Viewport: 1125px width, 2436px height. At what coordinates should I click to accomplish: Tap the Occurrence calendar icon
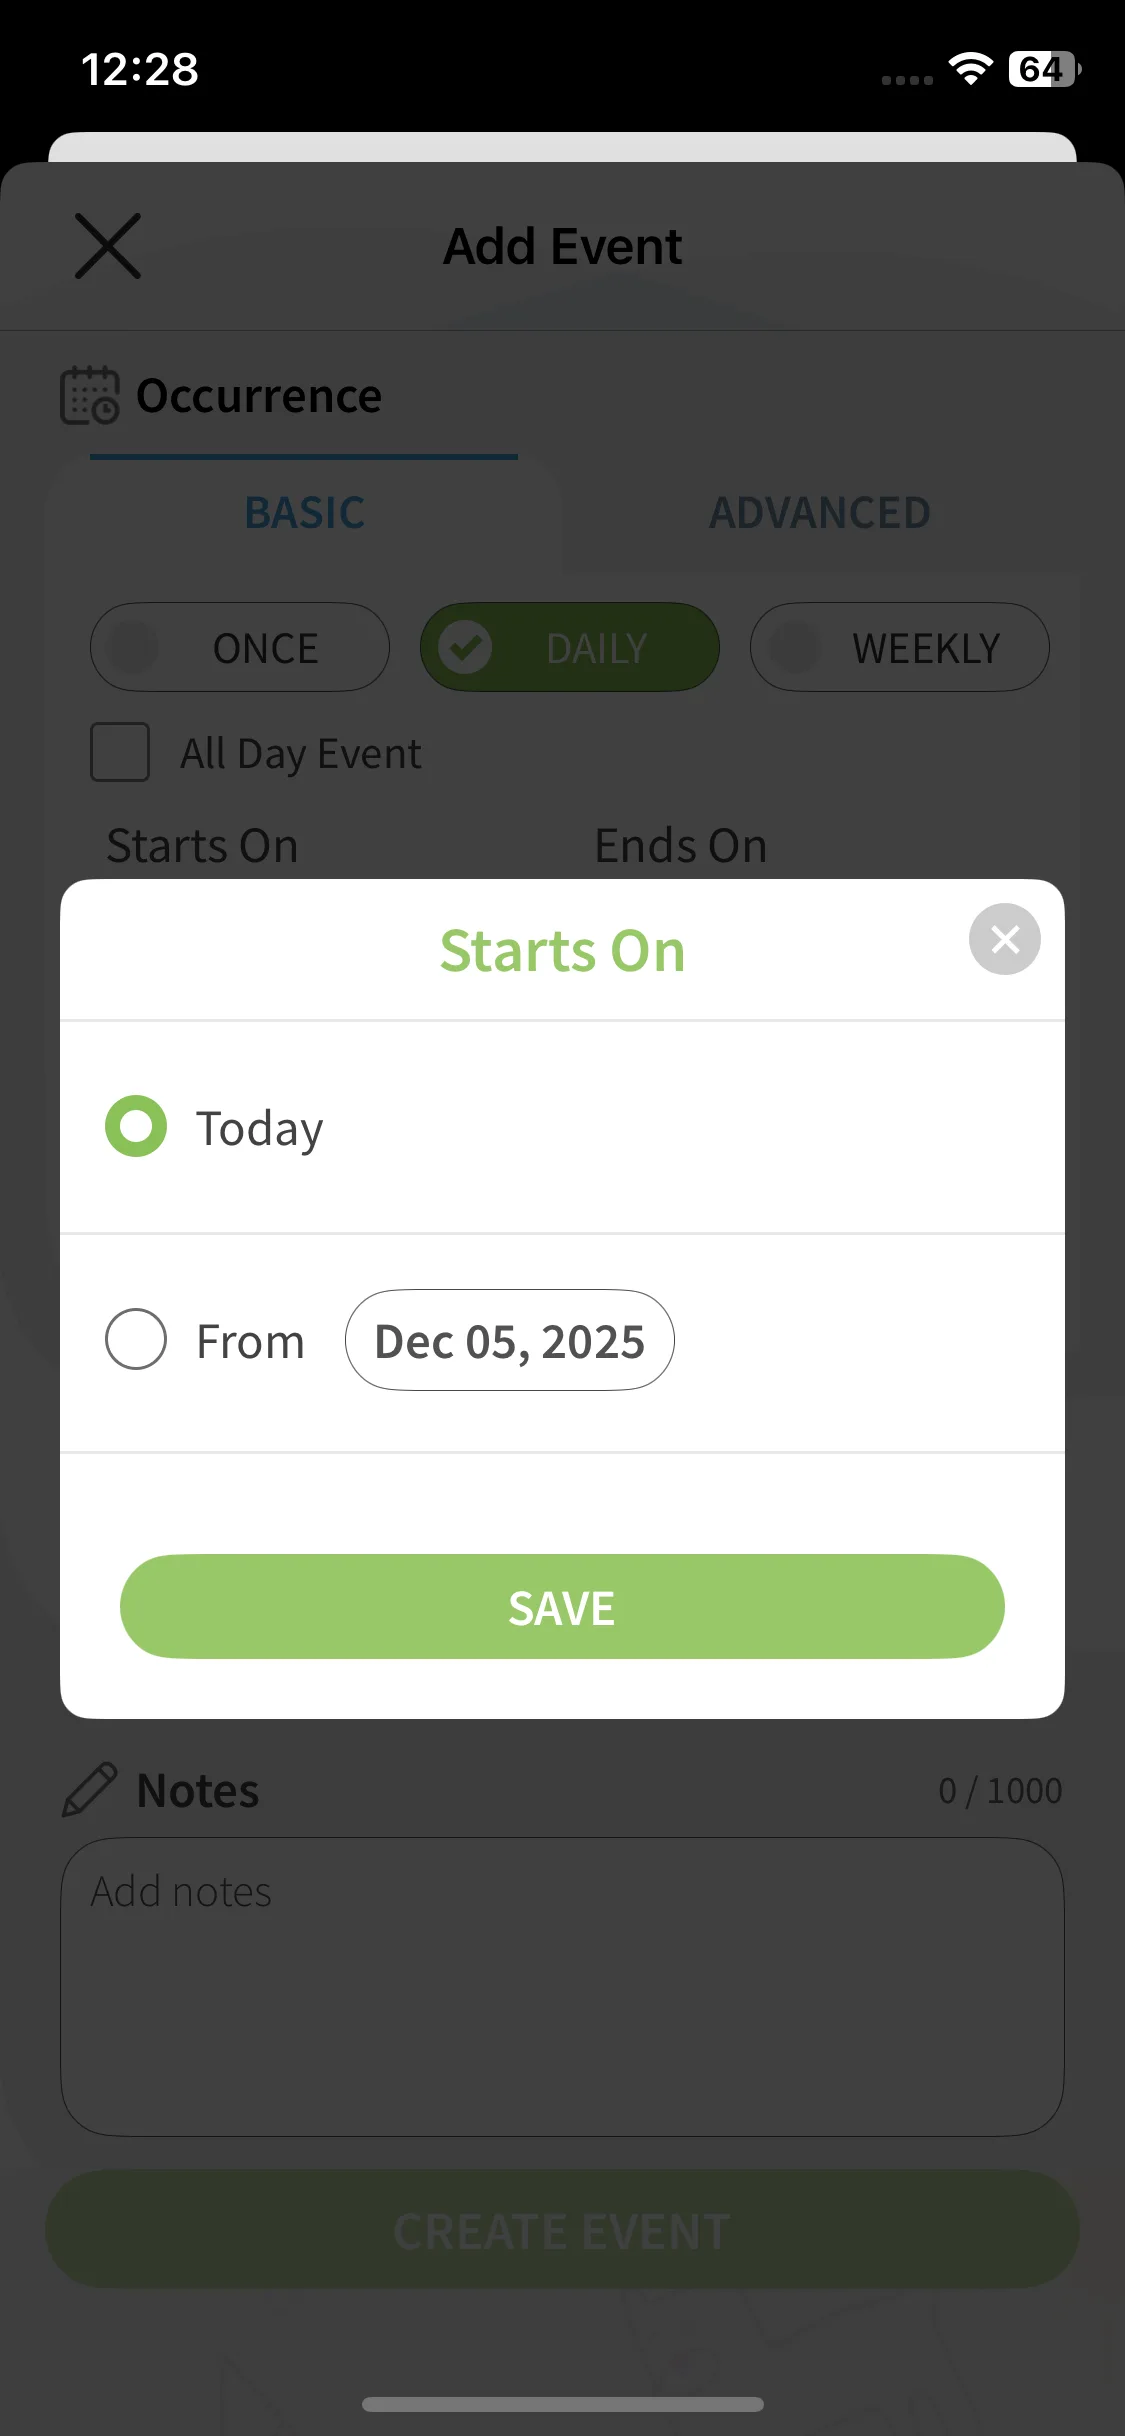pyautogui.click(x=89, y=395)
